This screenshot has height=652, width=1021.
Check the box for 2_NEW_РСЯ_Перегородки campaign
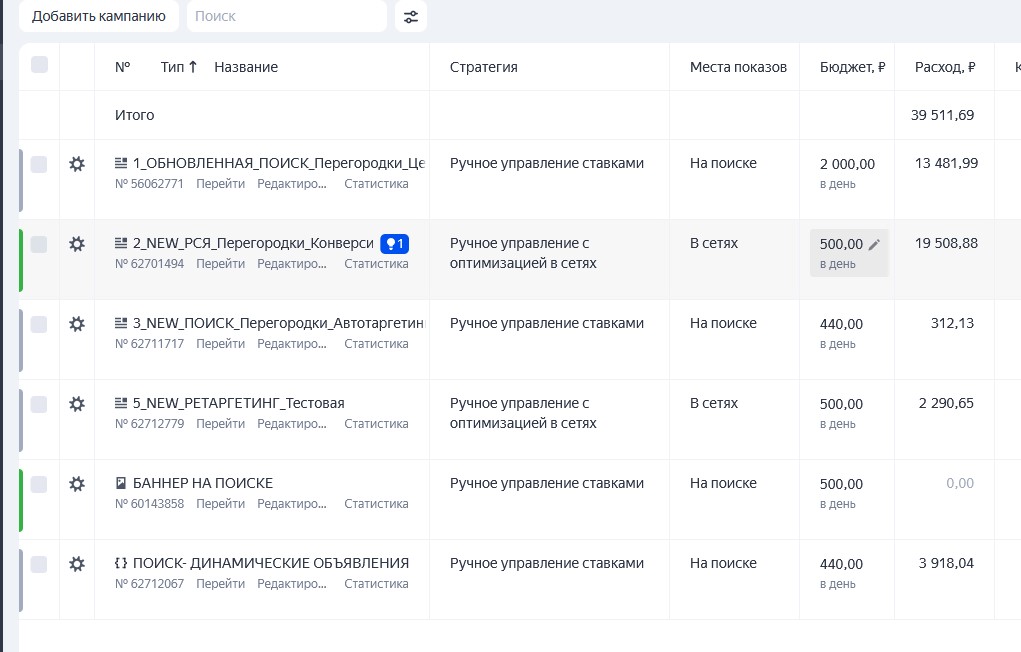coord(39,244)
